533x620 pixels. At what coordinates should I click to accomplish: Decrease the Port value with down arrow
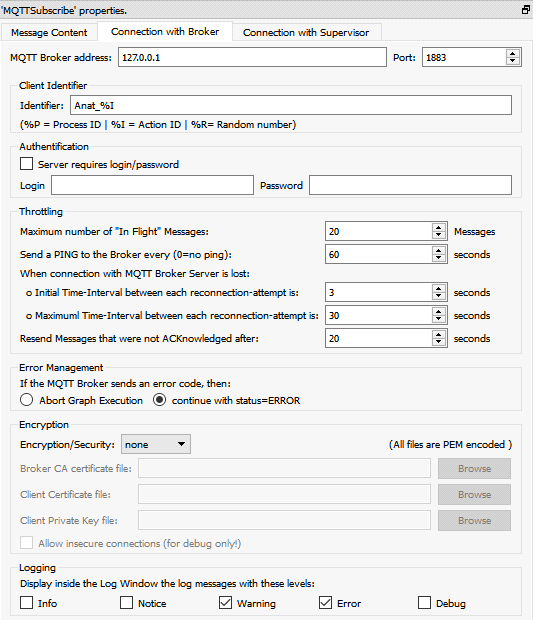pyautogui.click(x=513, y=61)
